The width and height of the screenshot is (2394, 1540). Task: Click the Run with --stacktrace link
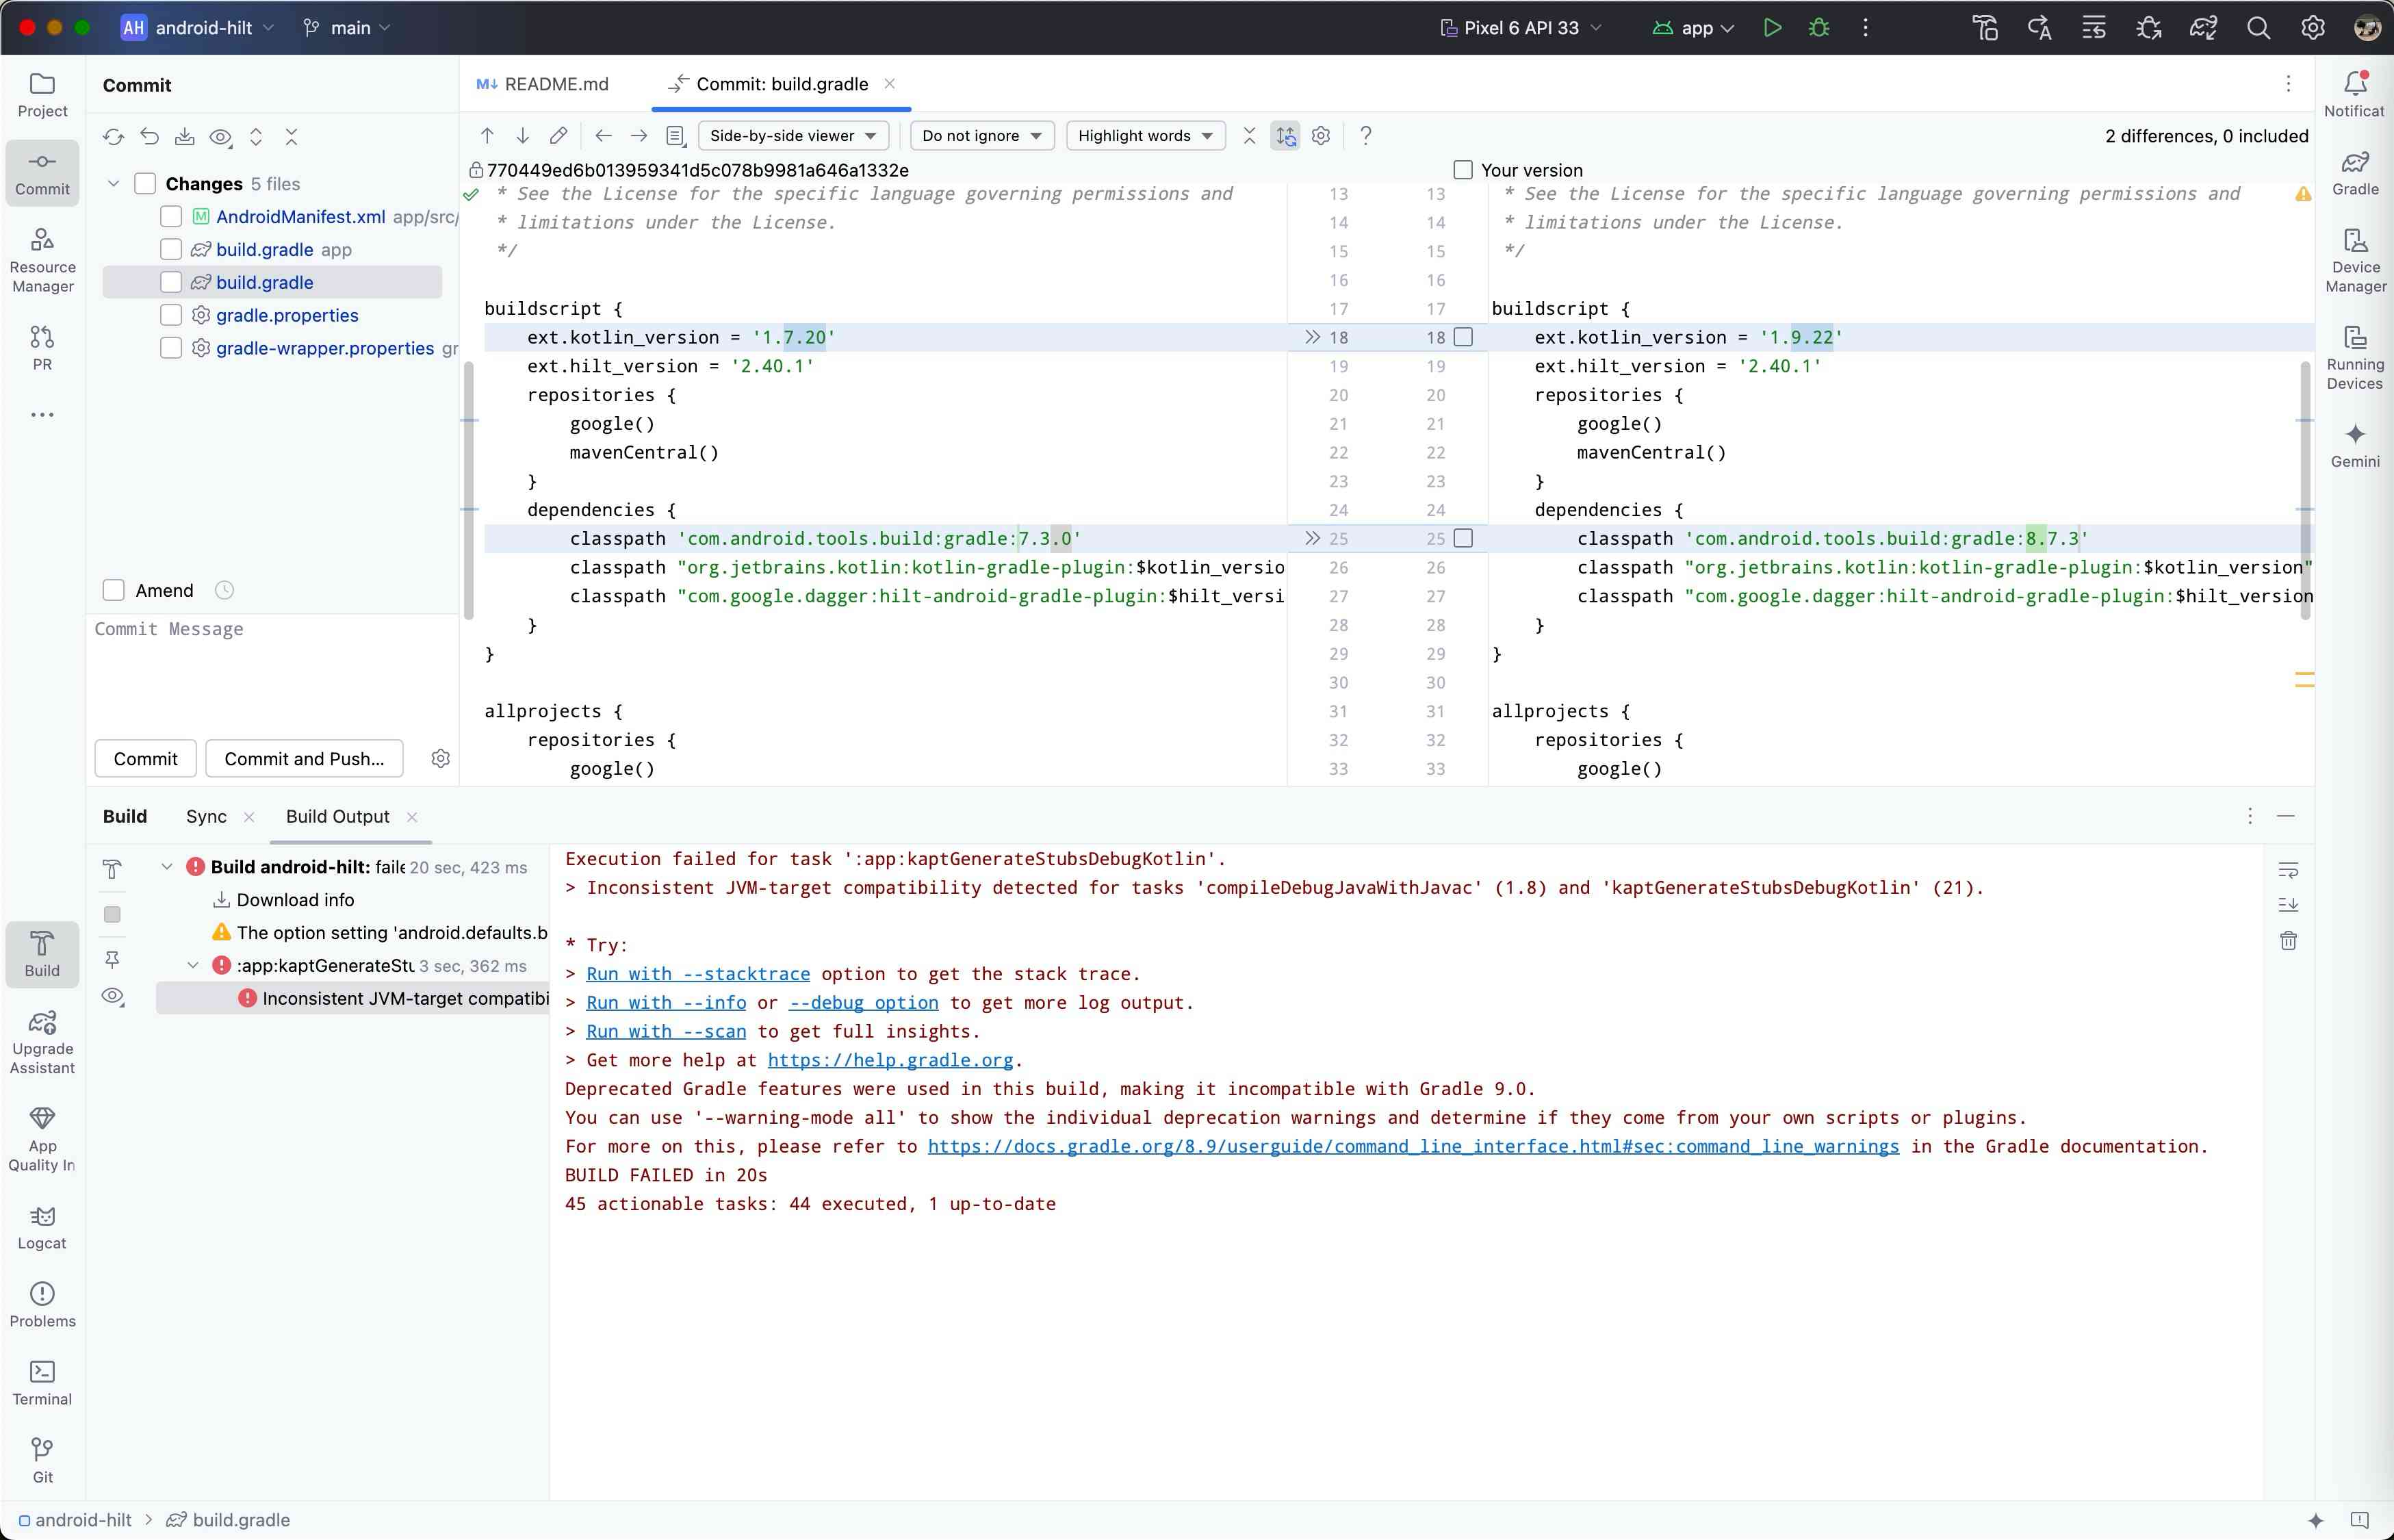coord(698,974)
